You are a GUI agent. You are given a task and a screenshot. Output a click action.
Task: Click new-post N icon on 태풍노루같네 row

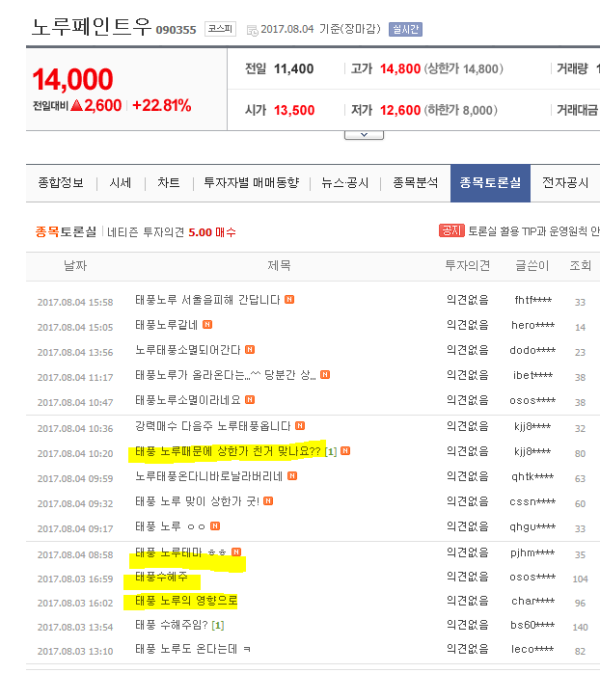tap(207, 324)
